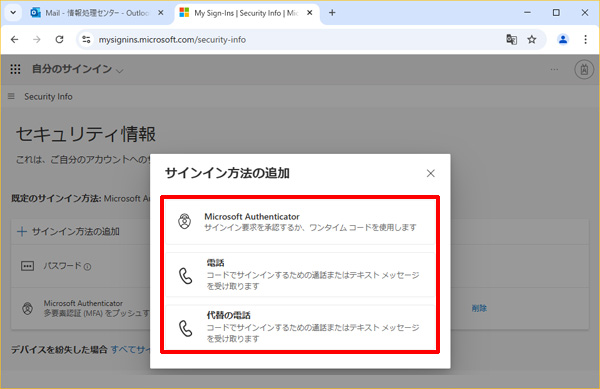Open the header ellipsis more options
This screenshot has width=600, height=389.
(554, 70)
